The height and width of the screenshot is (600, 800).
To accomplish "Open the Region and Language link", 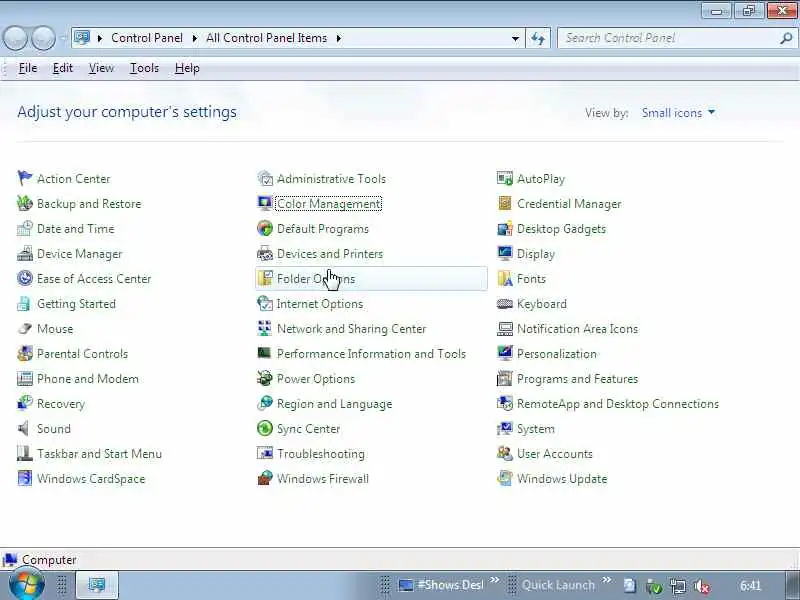I will click(334, 404).
